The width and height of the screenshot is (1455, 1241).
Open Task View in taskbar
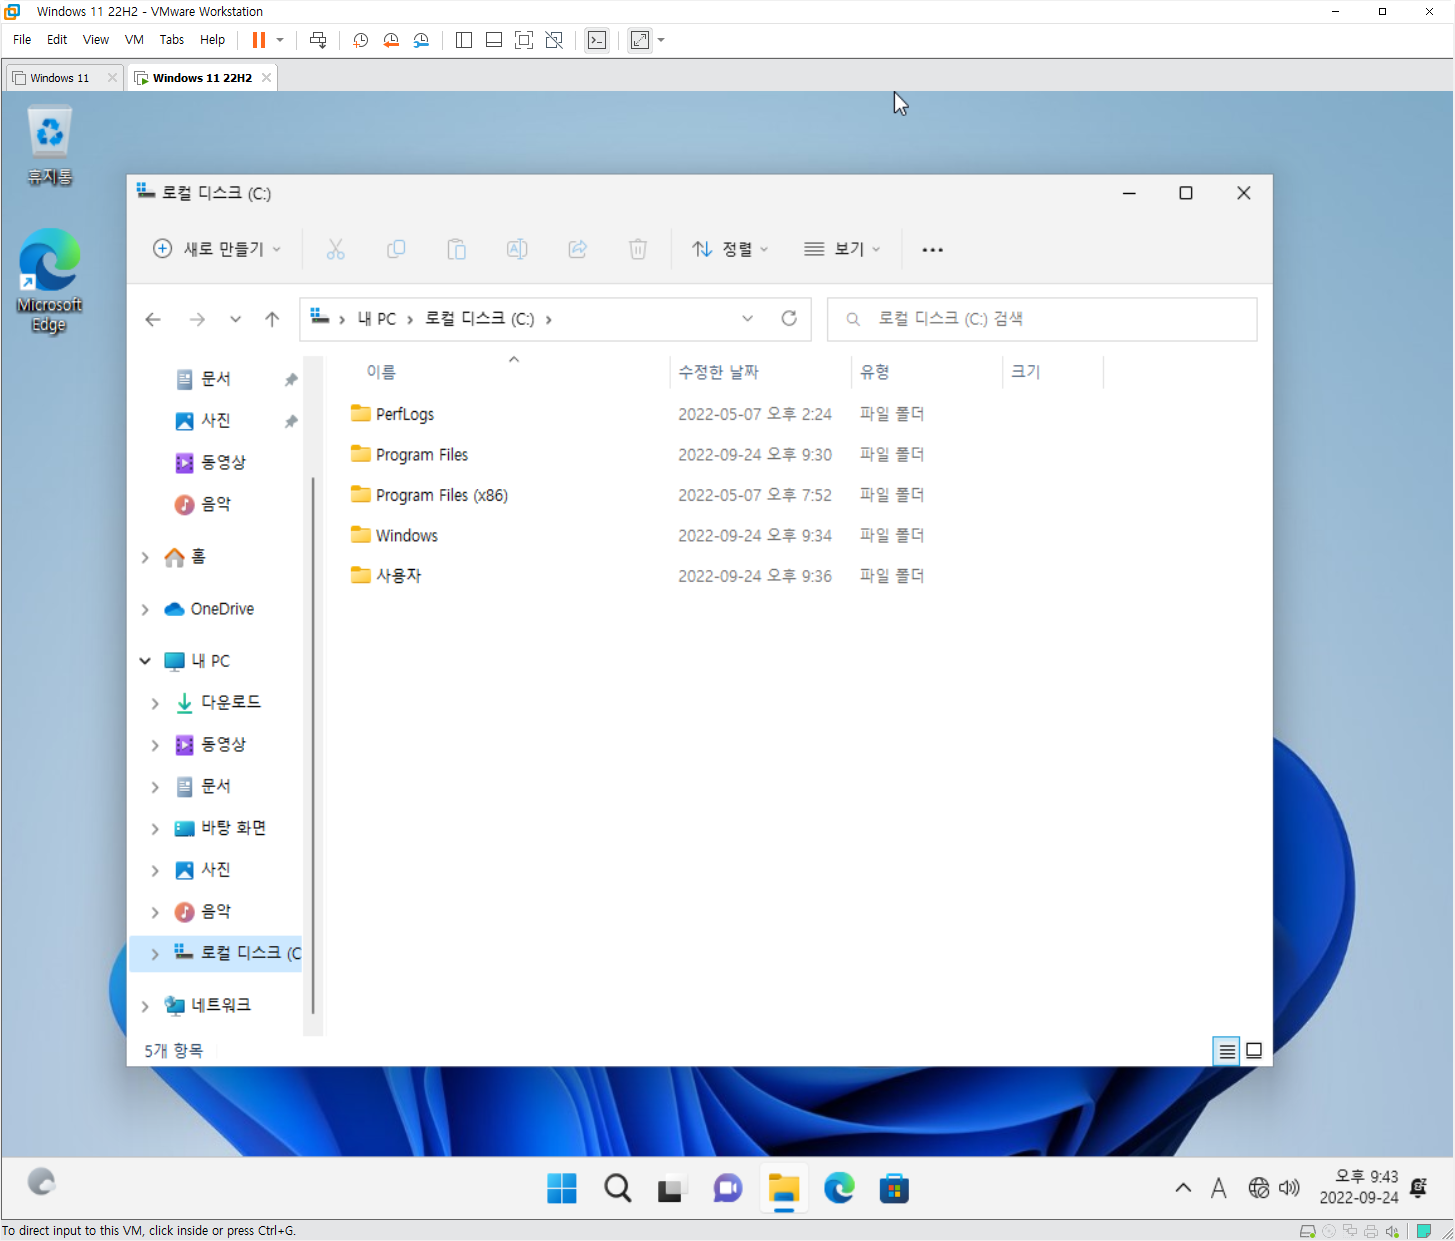point(672,1188)
